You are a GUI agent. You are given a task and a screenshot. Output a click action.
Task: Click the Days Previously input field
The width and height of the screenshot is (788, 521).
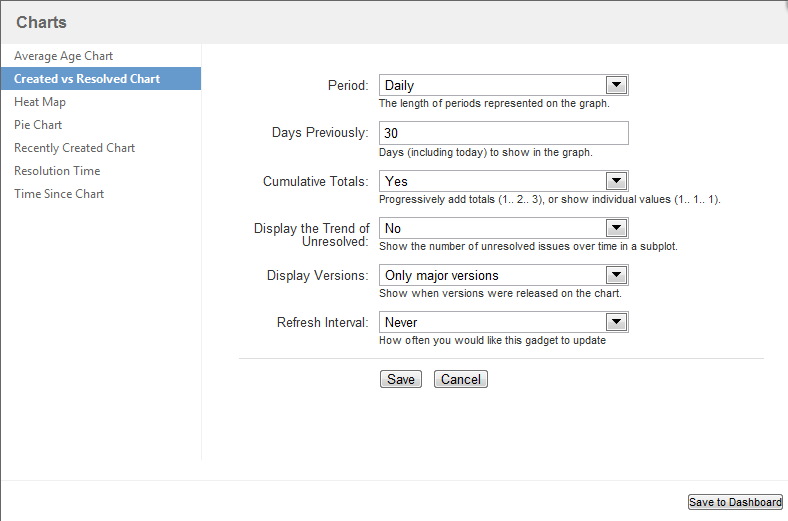[503, 133]
